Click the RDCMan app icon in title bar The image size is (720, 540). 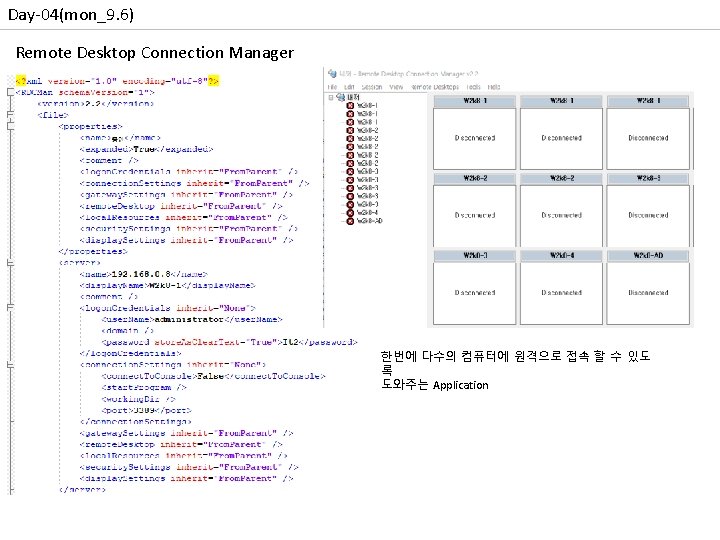tap(332, 73)
